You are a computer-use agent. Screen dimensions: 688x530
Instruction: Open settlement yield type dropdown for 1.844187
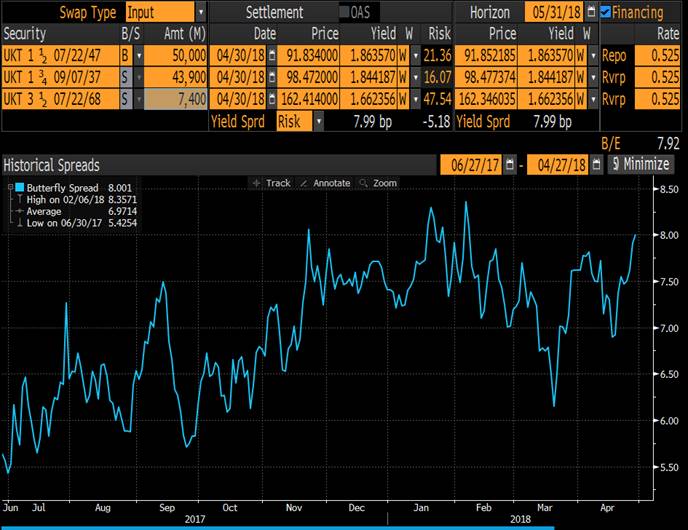click(x=416, y=77)
